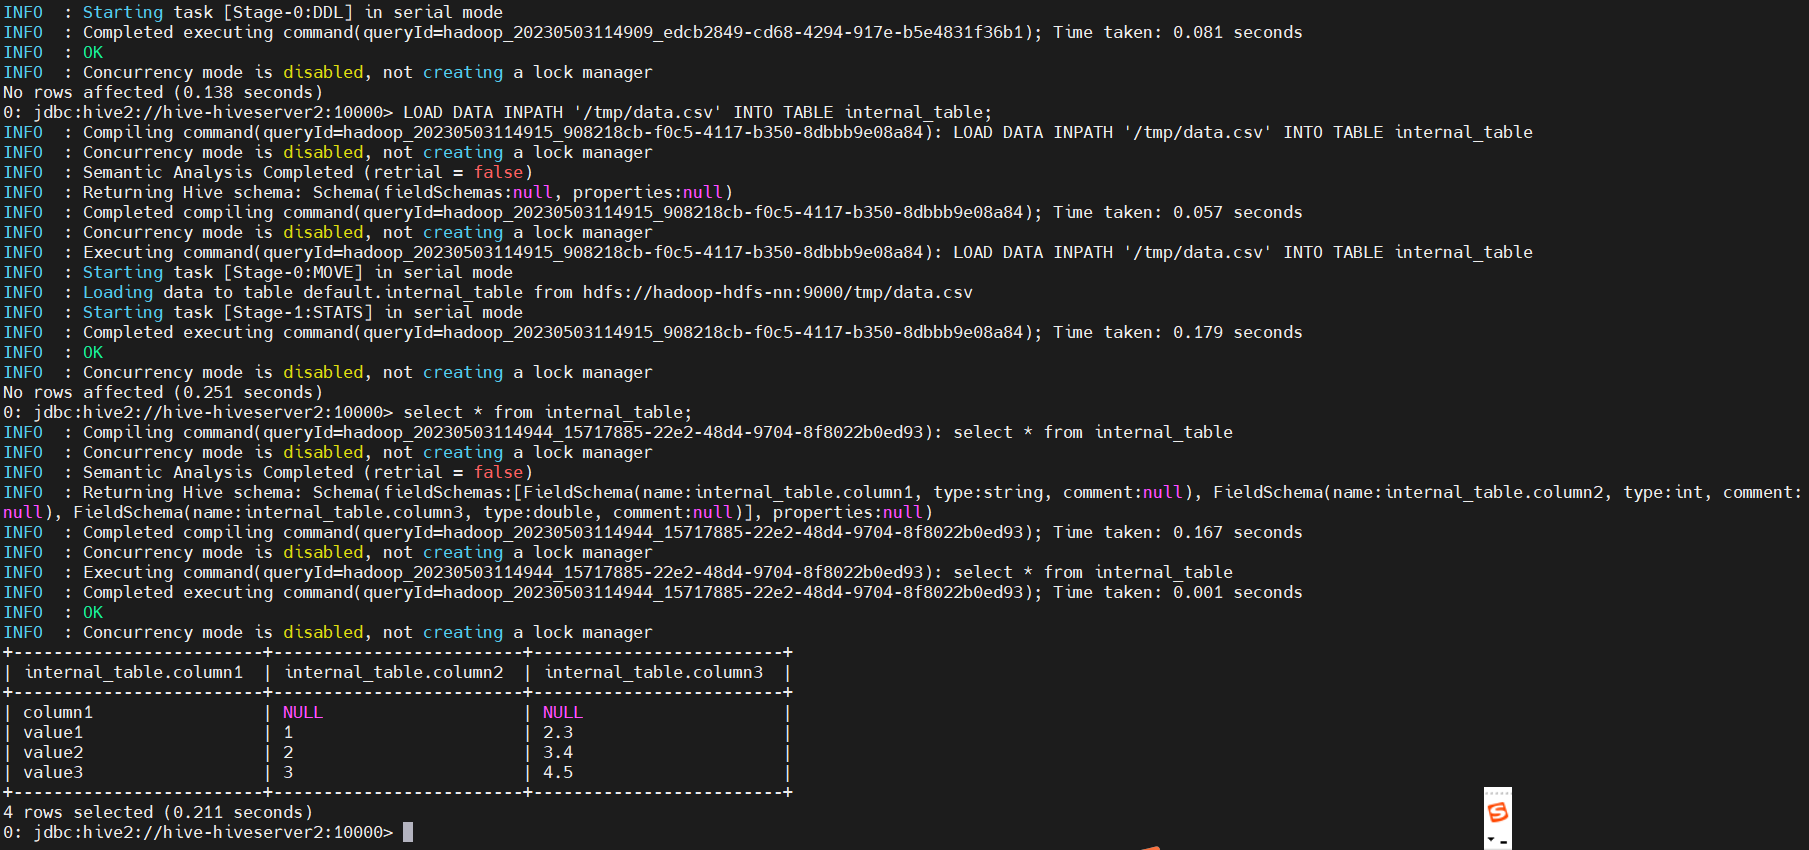Click "fieldSchemas:null" in the schema line

pyautogui.click(x=468, y=192)
